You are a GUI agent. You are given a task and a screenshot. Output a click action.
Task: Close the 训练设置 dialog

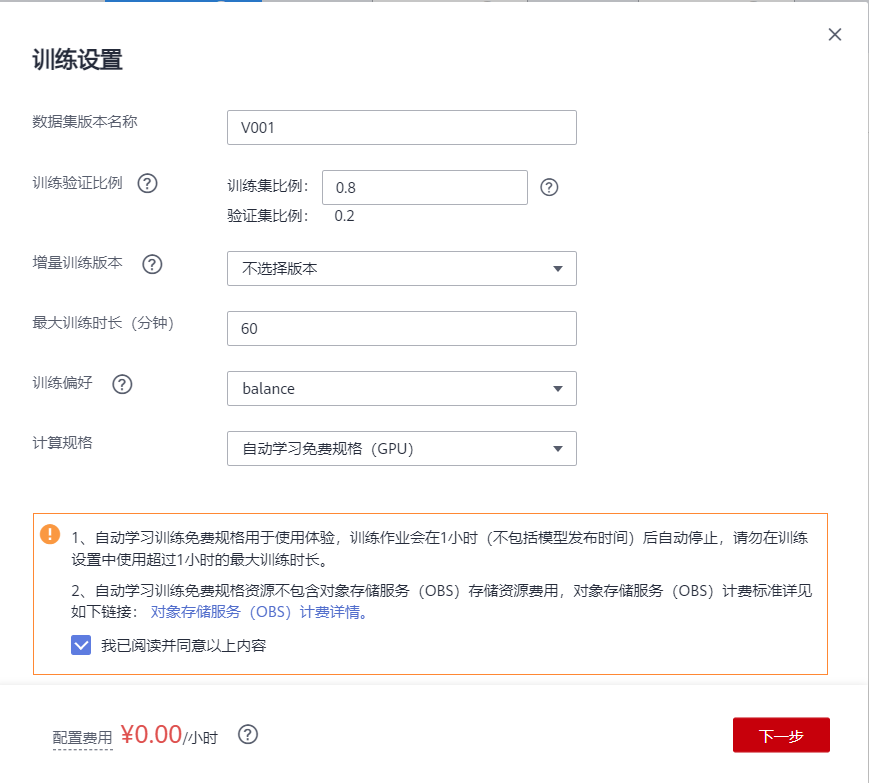tap(835, 34)
